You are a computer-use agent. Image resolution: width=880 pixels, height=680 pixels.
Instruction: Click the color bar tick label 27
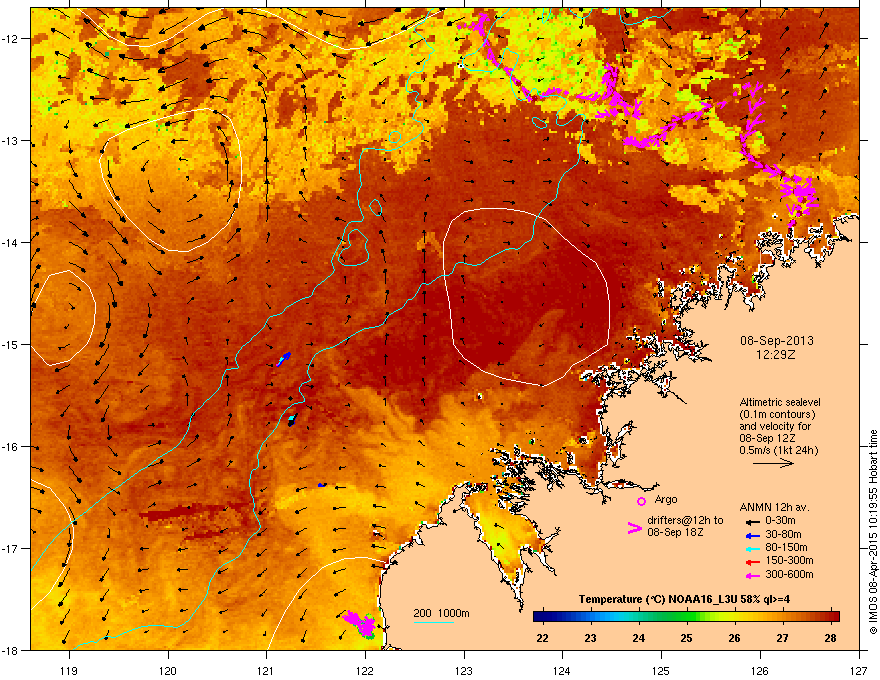tap(782, 638)
